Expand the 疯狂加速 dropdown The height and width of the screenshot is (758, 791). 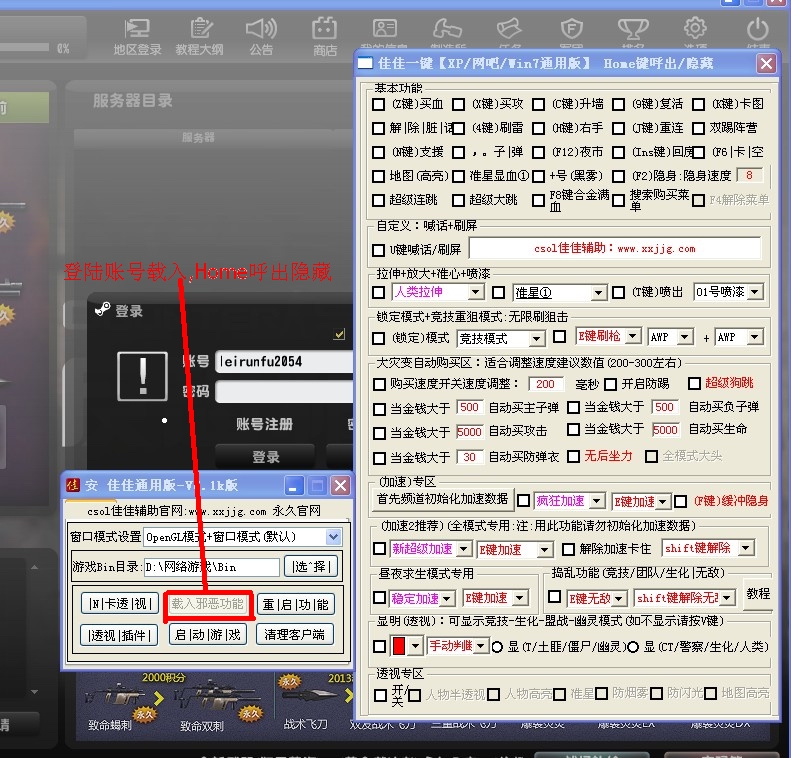pos(569,501)
